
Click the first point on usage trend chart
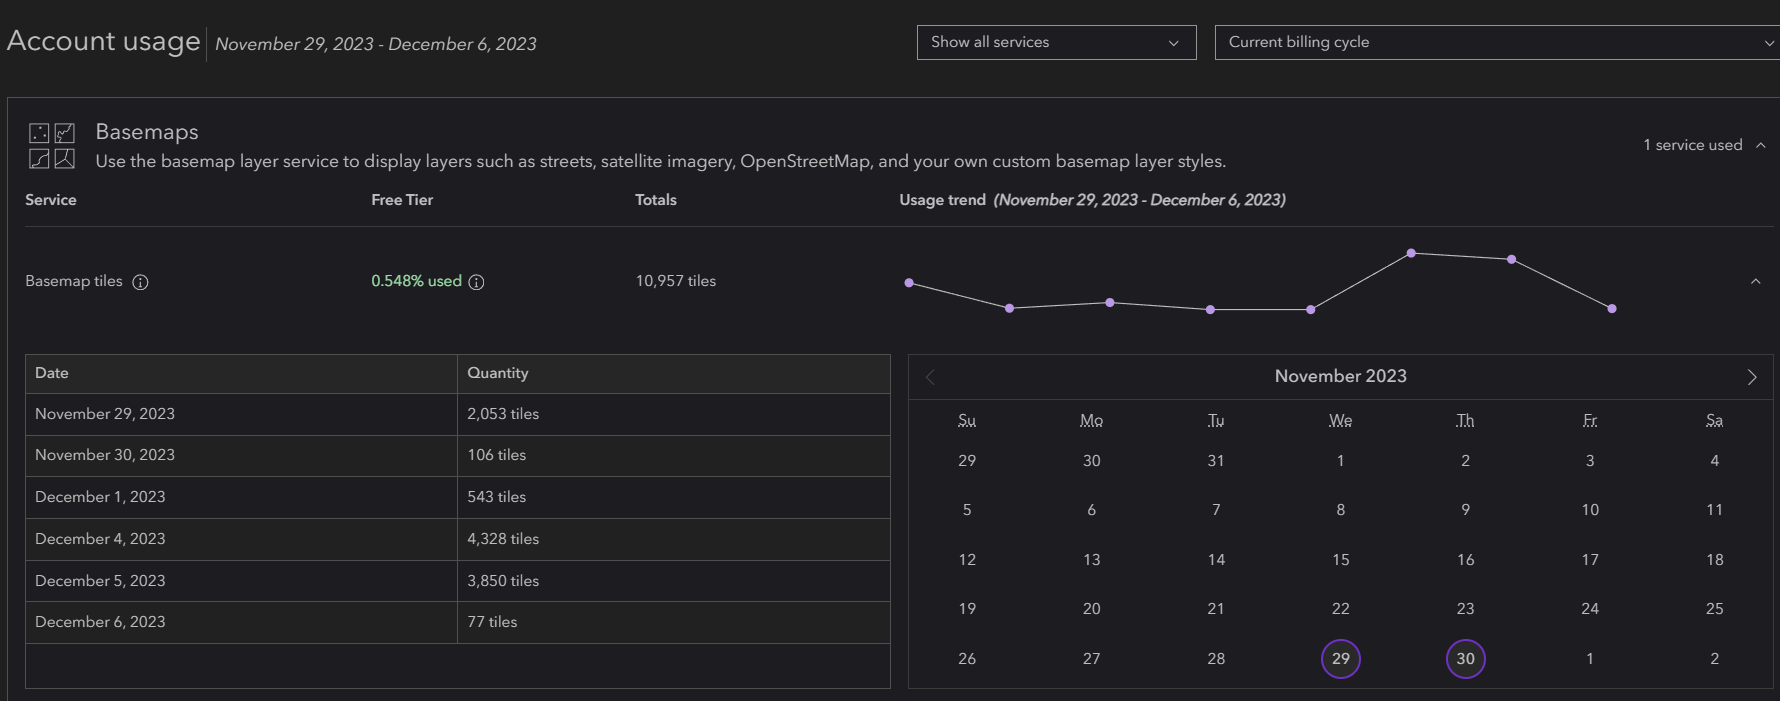pyautogui.click(x=909, y=283)
